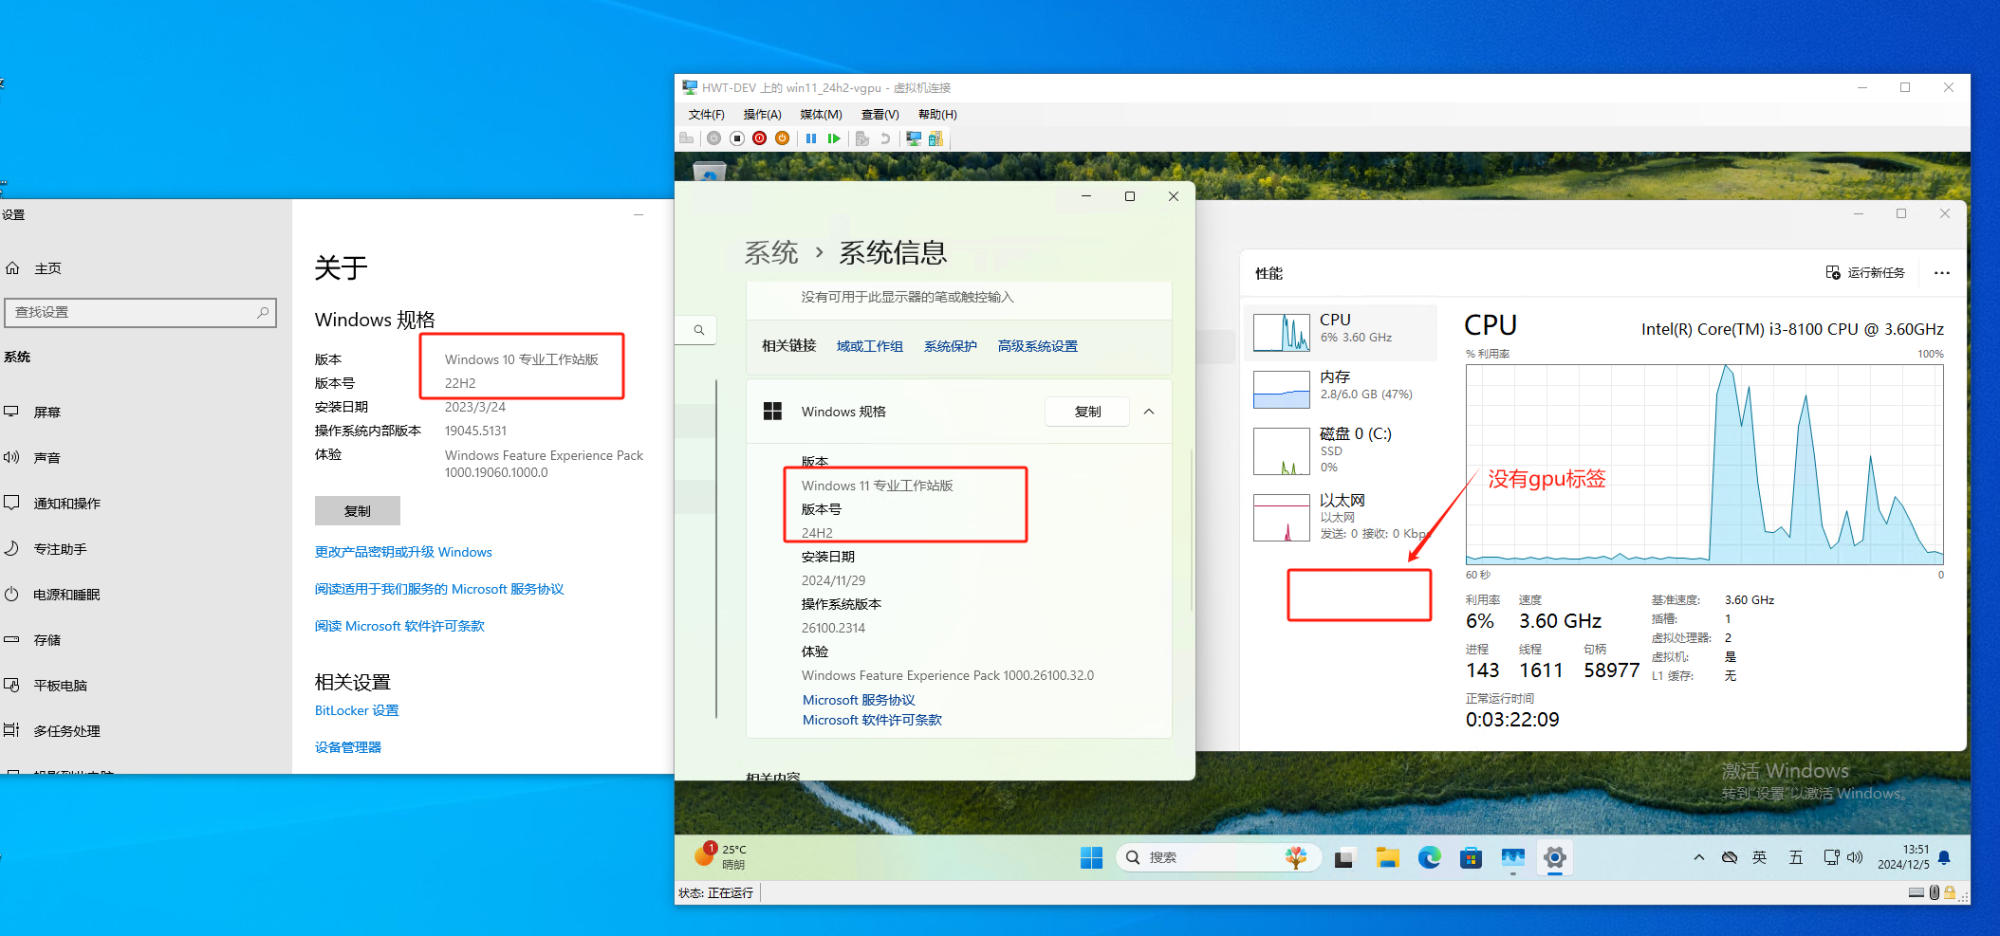Click the orange Save state VM icon
Viewport: 2000px width, 936px height.
(782, 138)
